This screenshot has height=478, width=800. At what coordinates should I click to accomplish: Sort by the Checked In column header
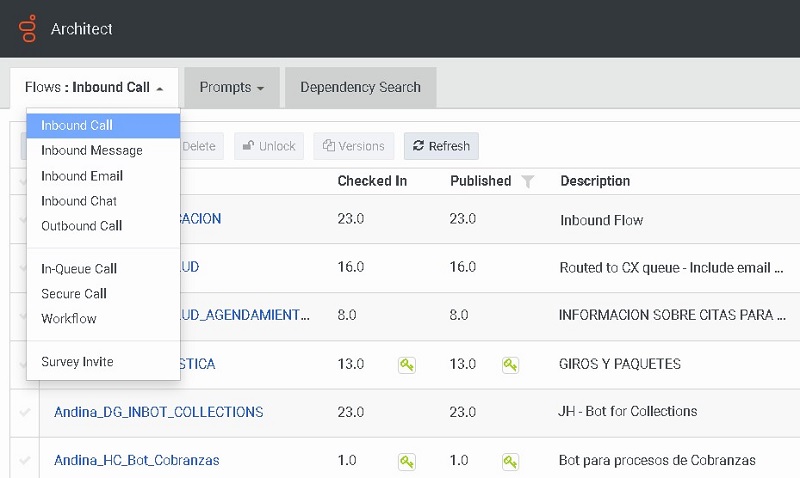(x=372, y=181)
